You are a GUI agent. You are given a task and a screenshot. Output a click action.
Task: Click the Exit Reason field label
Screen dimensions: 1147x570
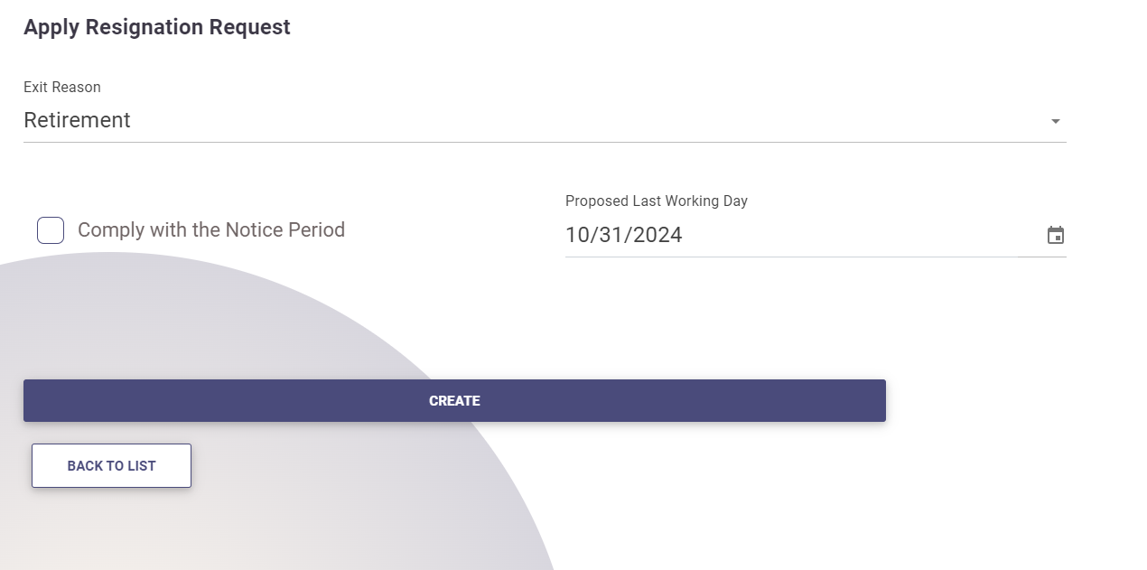(62, 87)
